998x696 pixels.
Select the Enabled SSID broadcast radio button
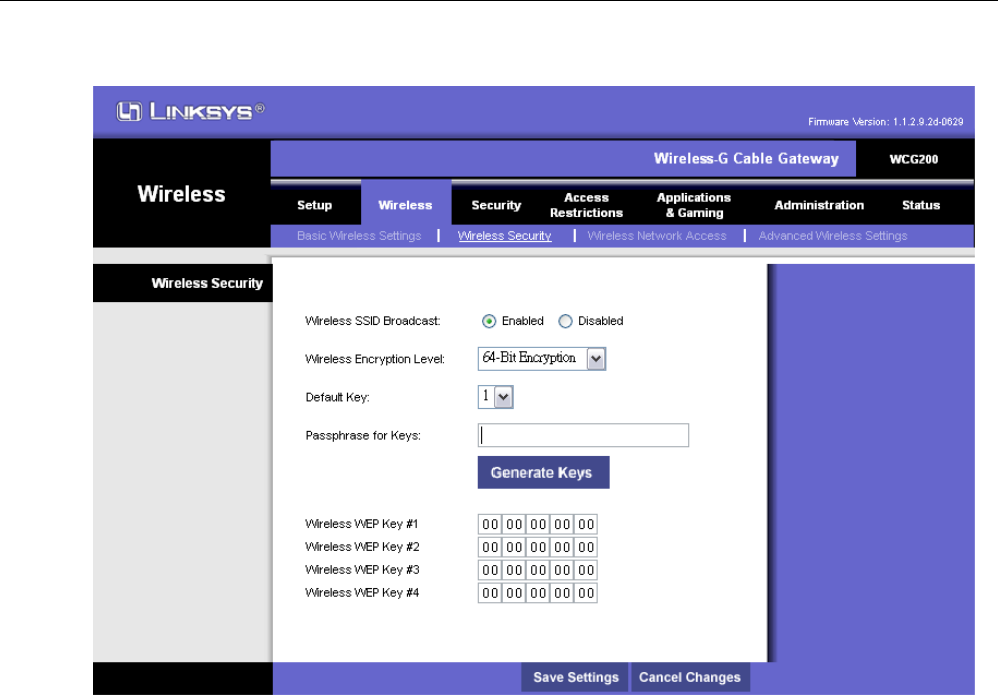489,321
